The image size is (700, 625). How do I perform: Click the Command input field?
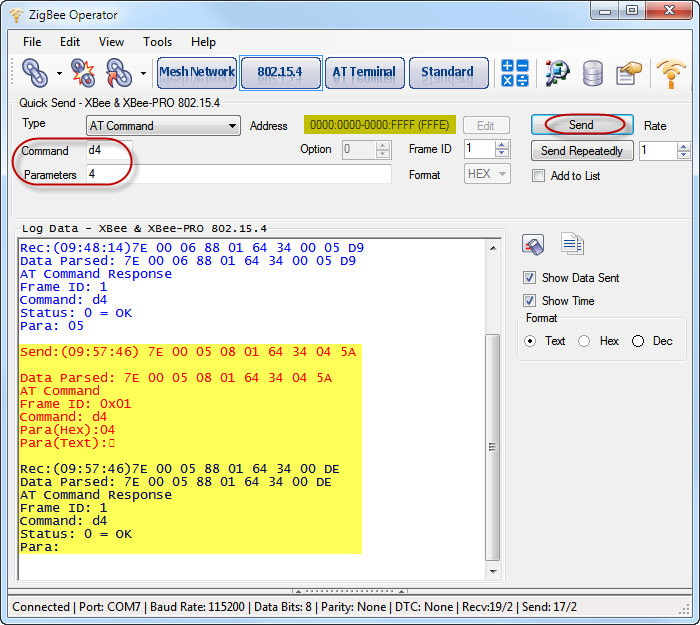[x=109, y=150]
